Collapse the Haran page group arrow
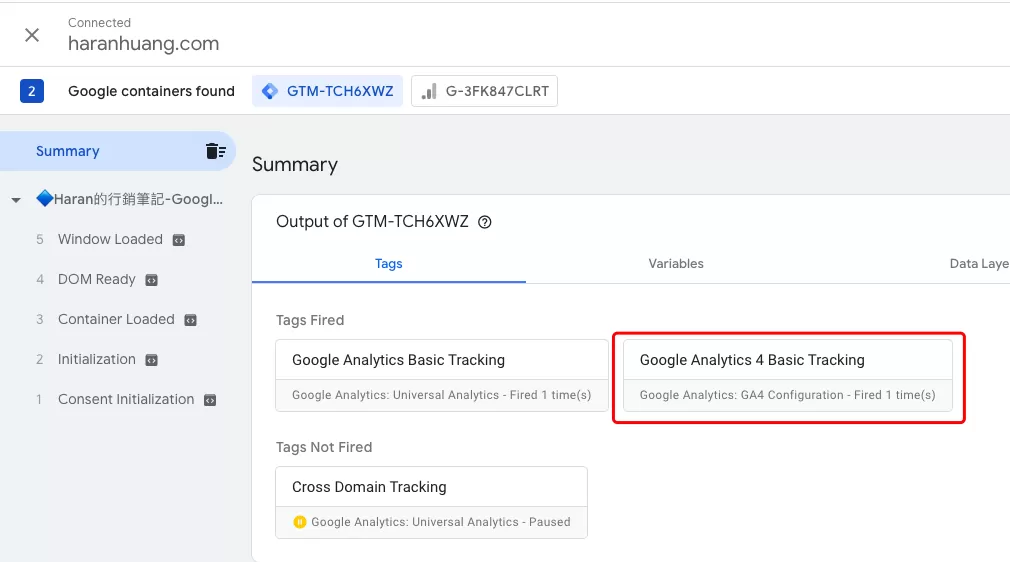Image resolution: width=1010 pixels, height=562 pixels. tap(16, 200)
